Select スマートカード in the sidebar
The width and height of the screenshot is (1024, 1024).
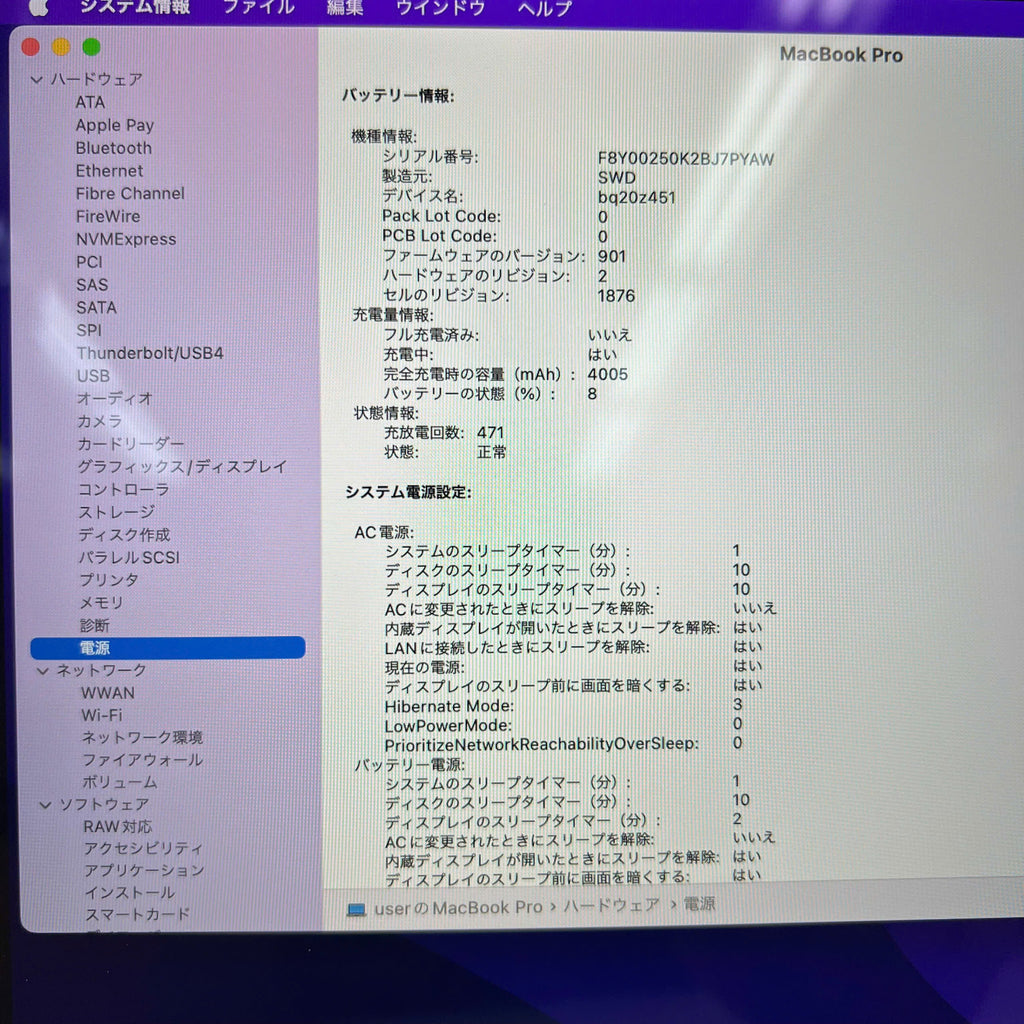pyautogui.click(x=138, y=915)
